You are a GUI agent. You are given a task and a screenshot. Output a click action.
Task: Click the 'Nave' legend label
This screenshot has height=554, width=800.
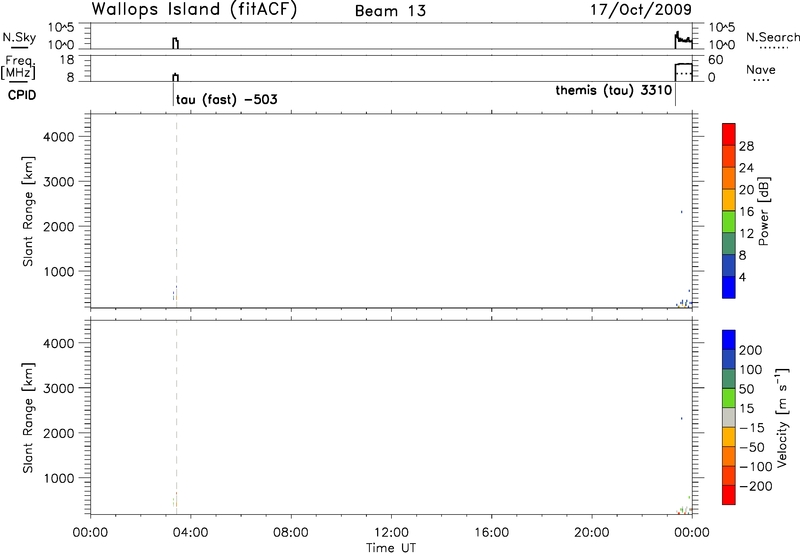[760, 69]
